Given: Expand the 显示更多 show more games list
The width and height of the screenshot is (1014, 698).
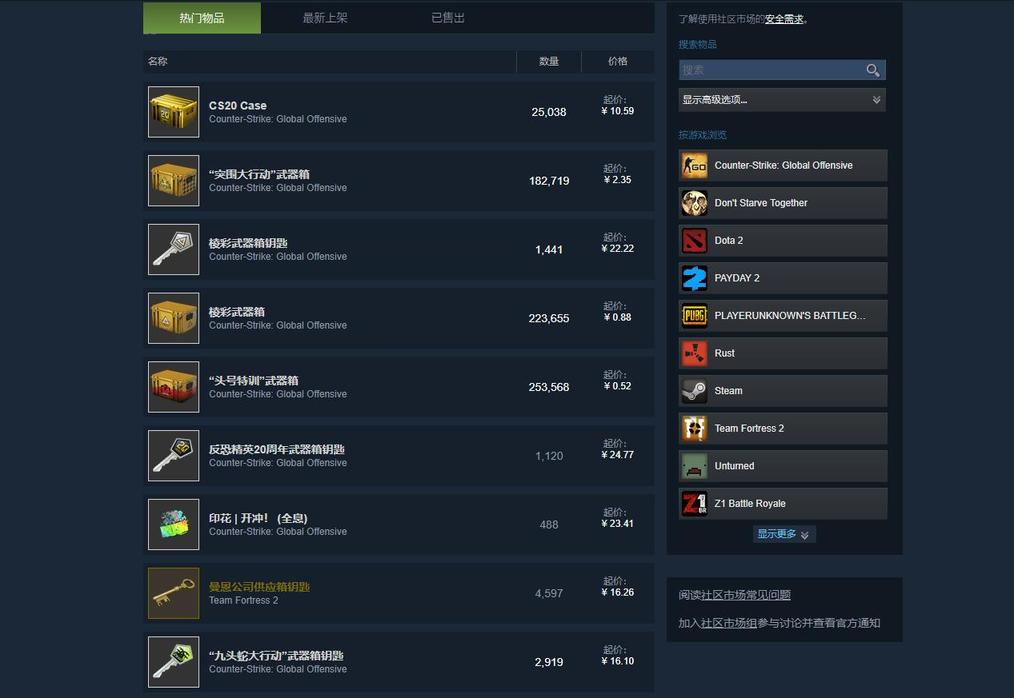Looking at the screenshot, I should [784, 534].
